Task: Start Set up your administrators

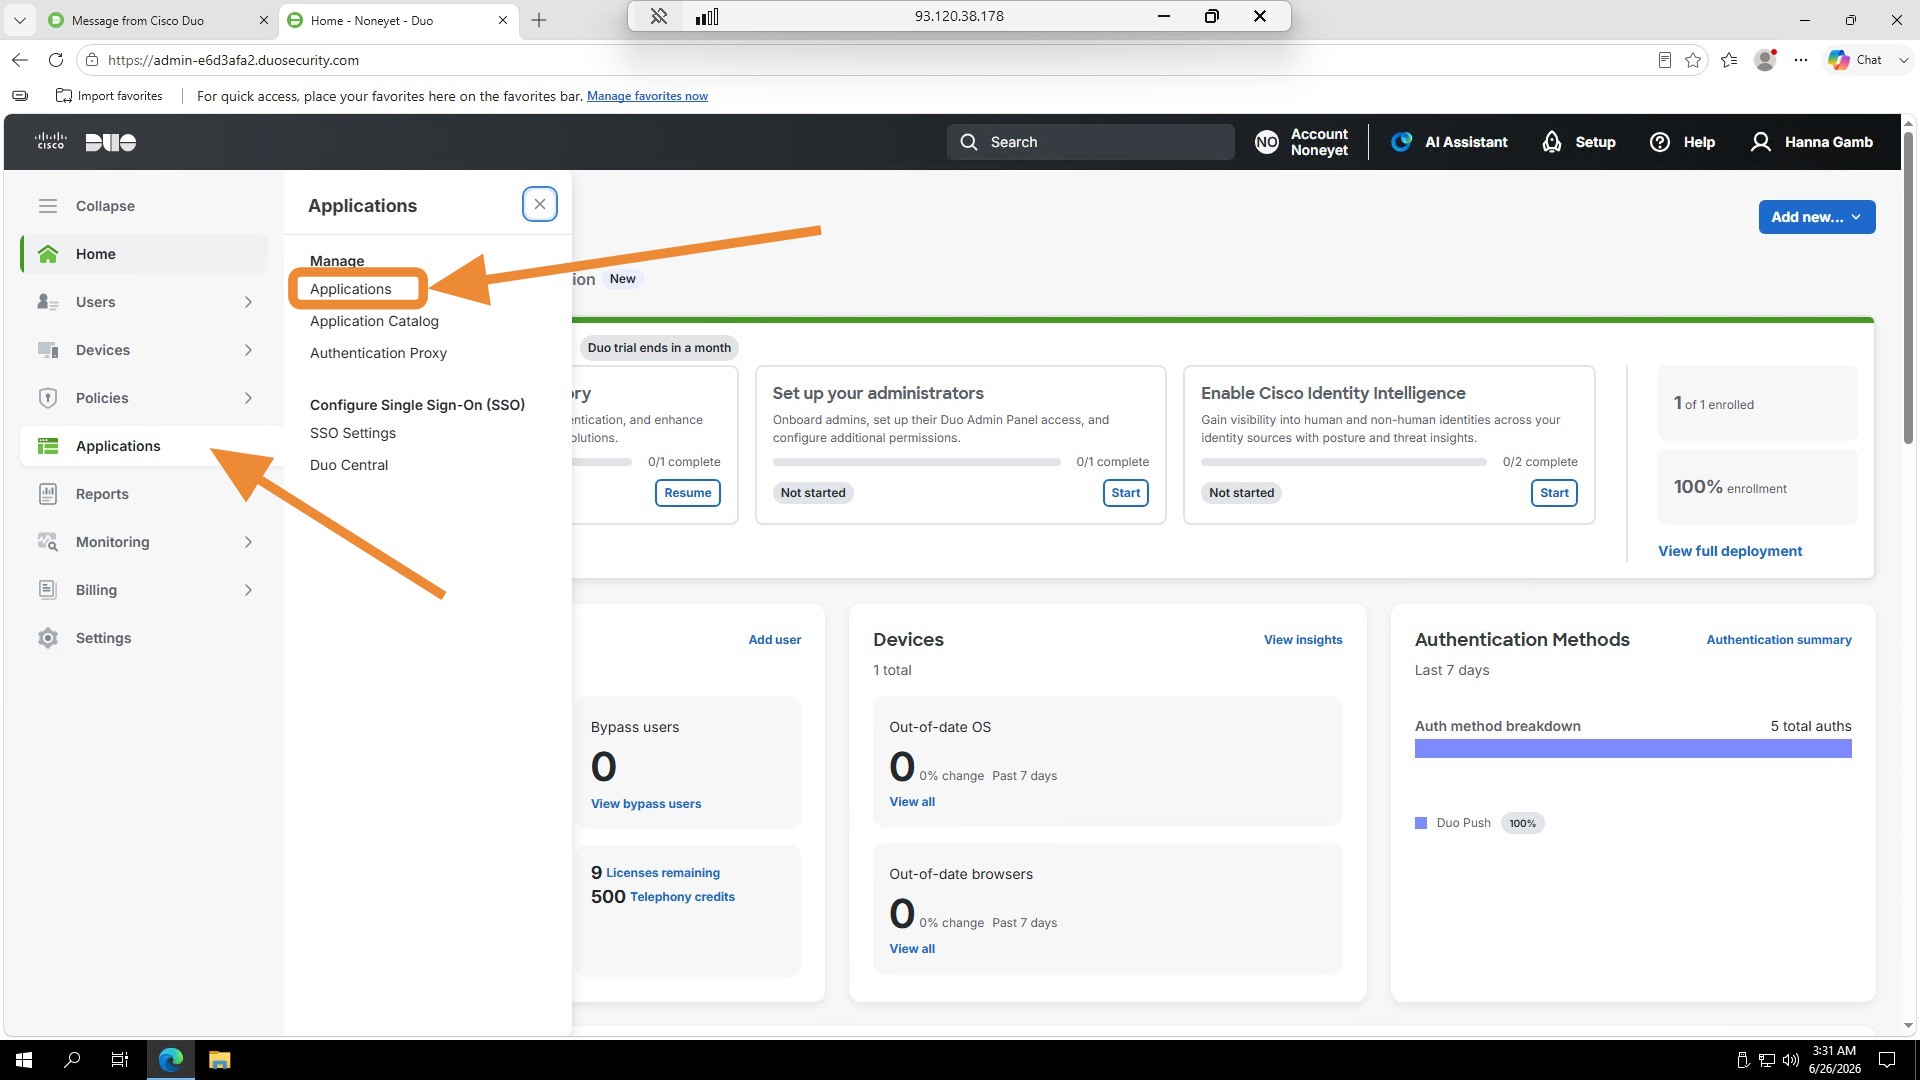Action: (x=1125, y=493)
